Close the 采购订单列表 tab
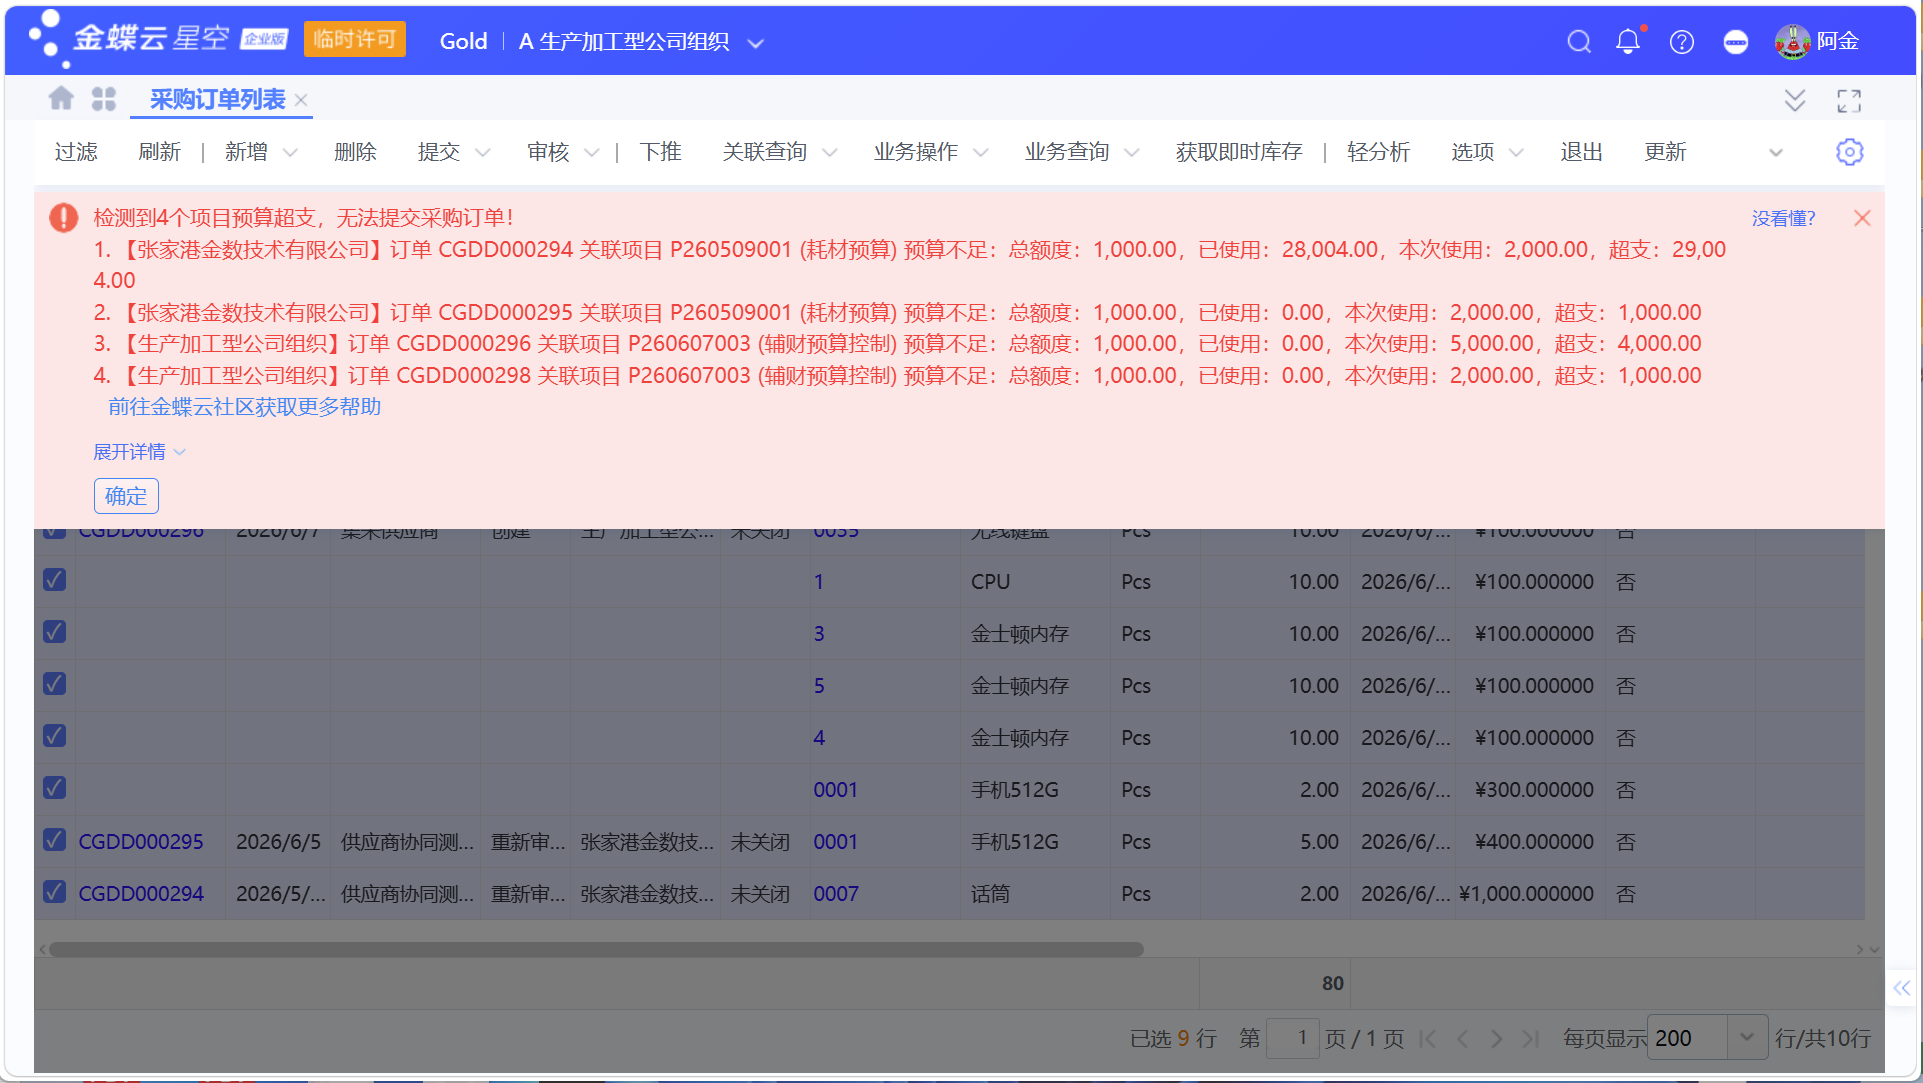The image size is (1923, 1083). 301,100
